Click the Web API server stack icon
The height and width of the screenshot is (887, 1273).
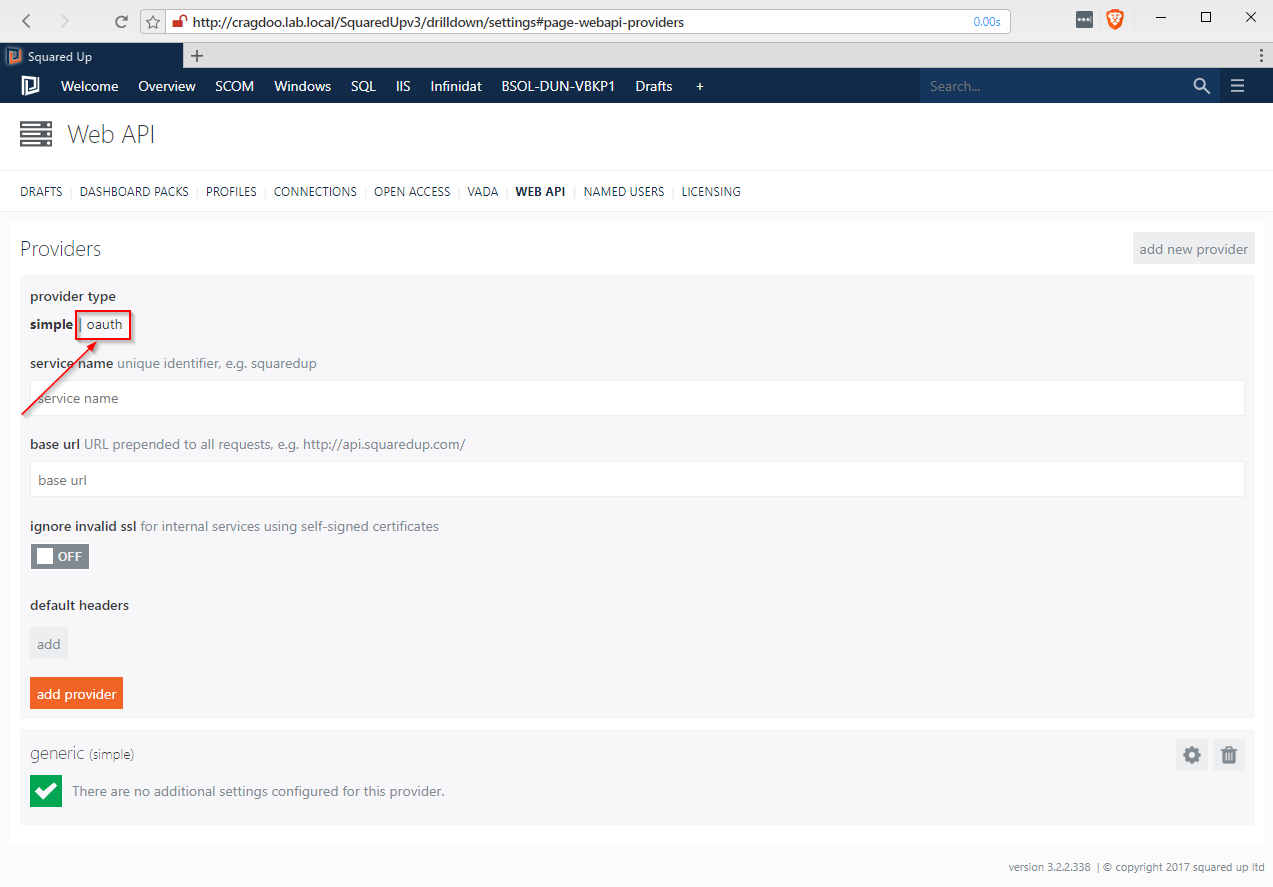36,134
